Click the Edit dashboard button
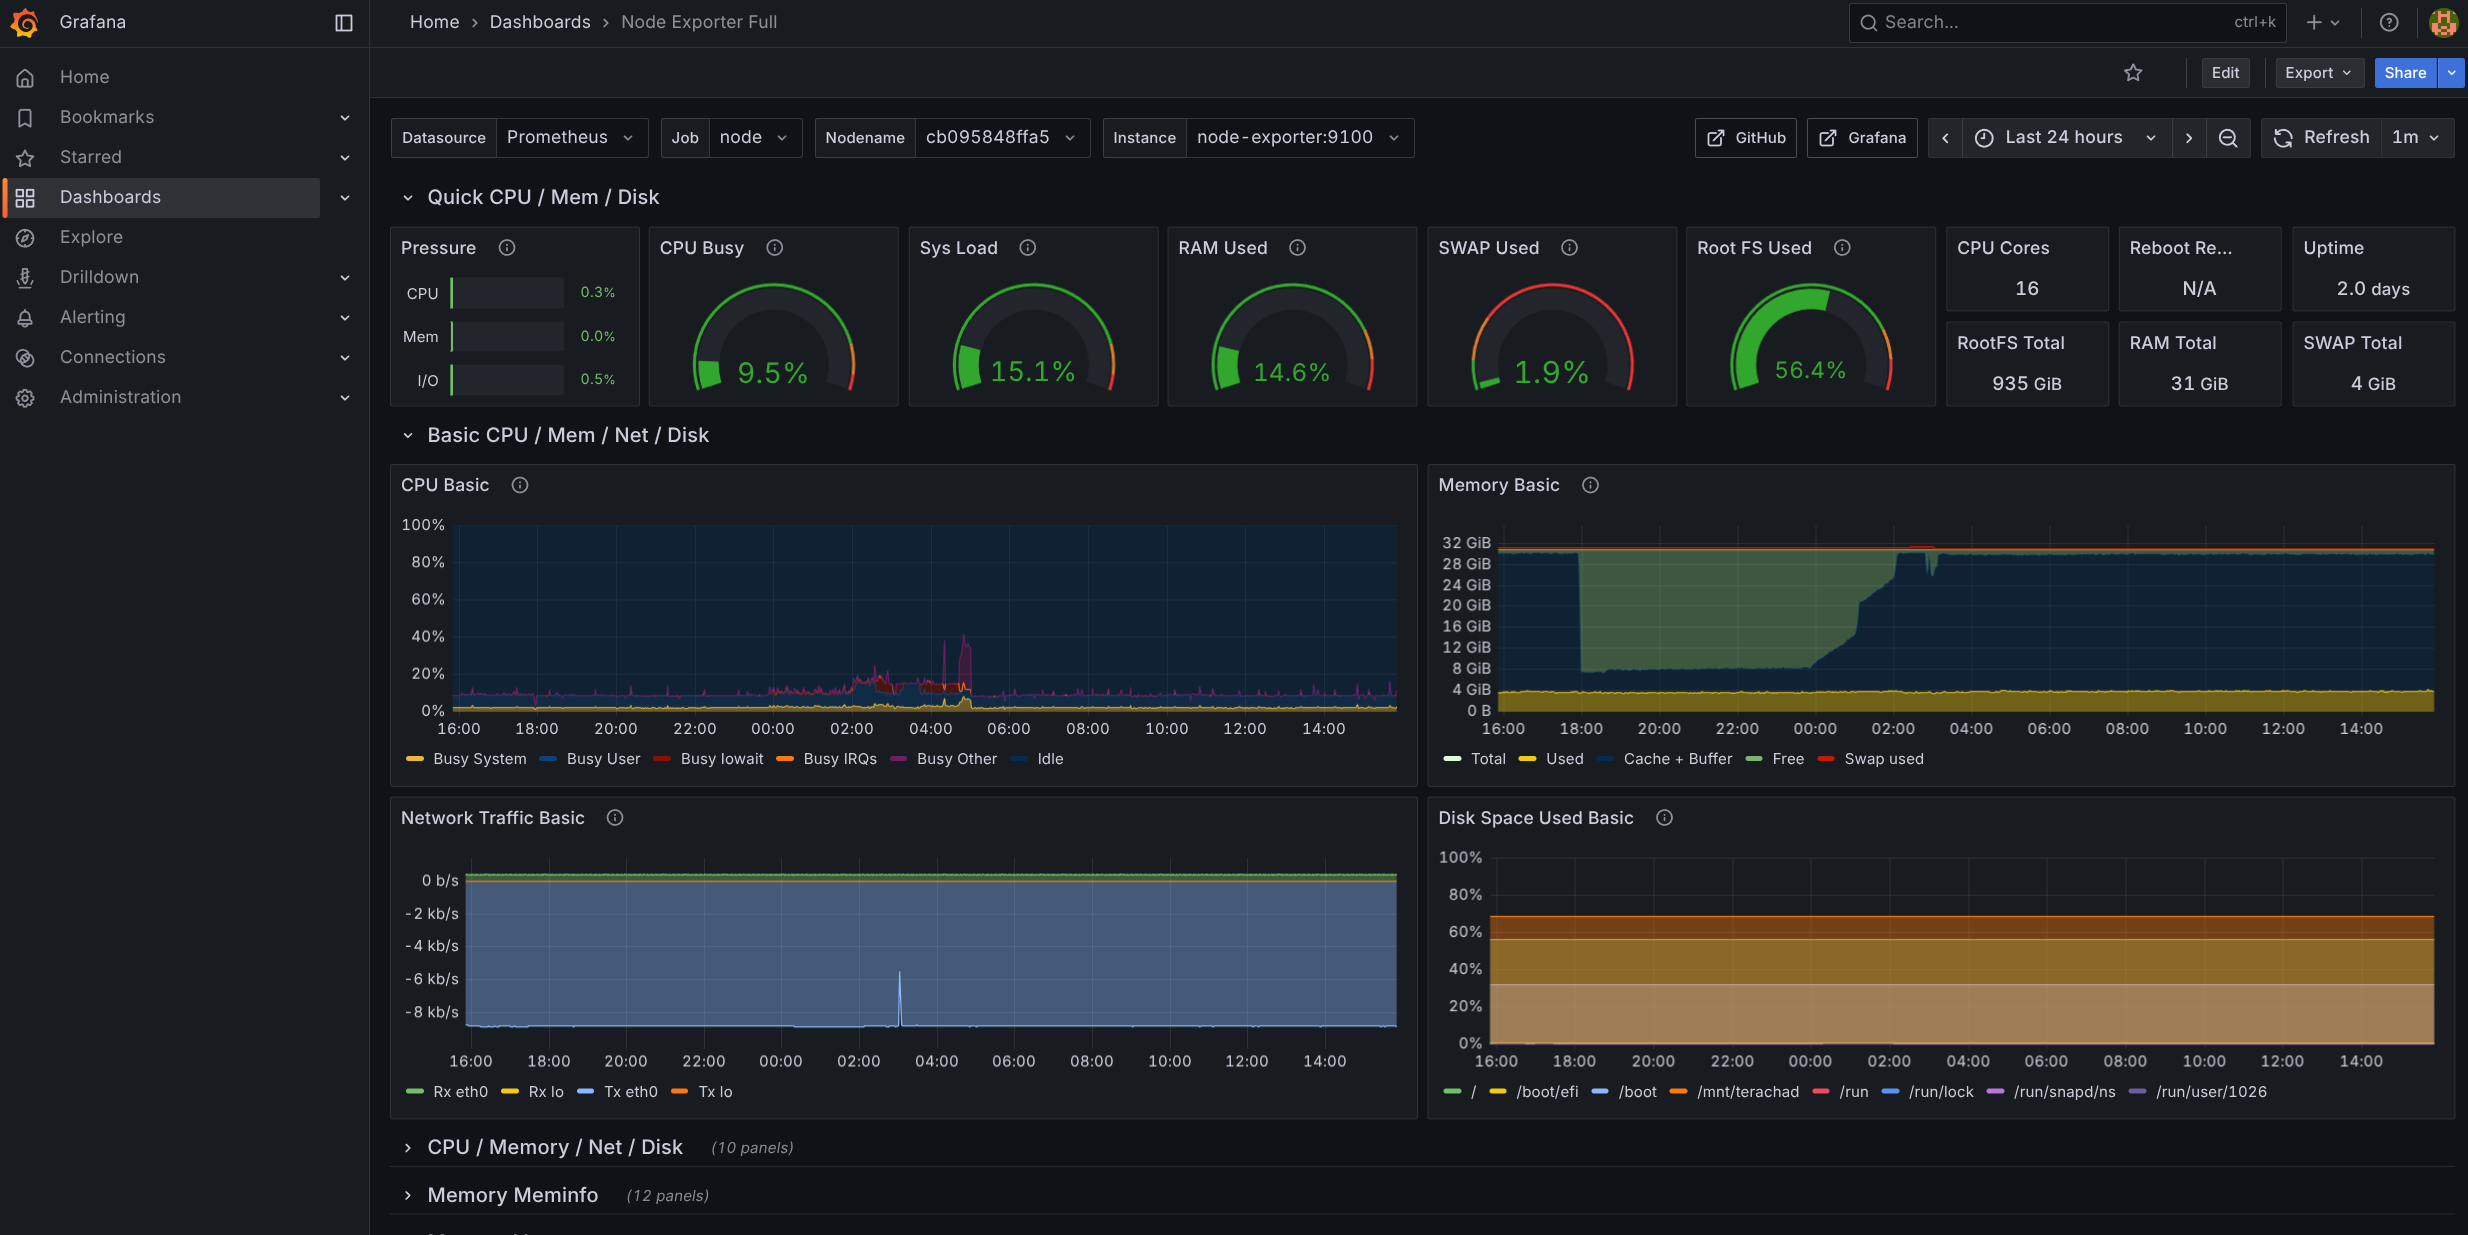Image resolution: width=2468 pixels, height=1235 pixels. [x=2225, y=73]
